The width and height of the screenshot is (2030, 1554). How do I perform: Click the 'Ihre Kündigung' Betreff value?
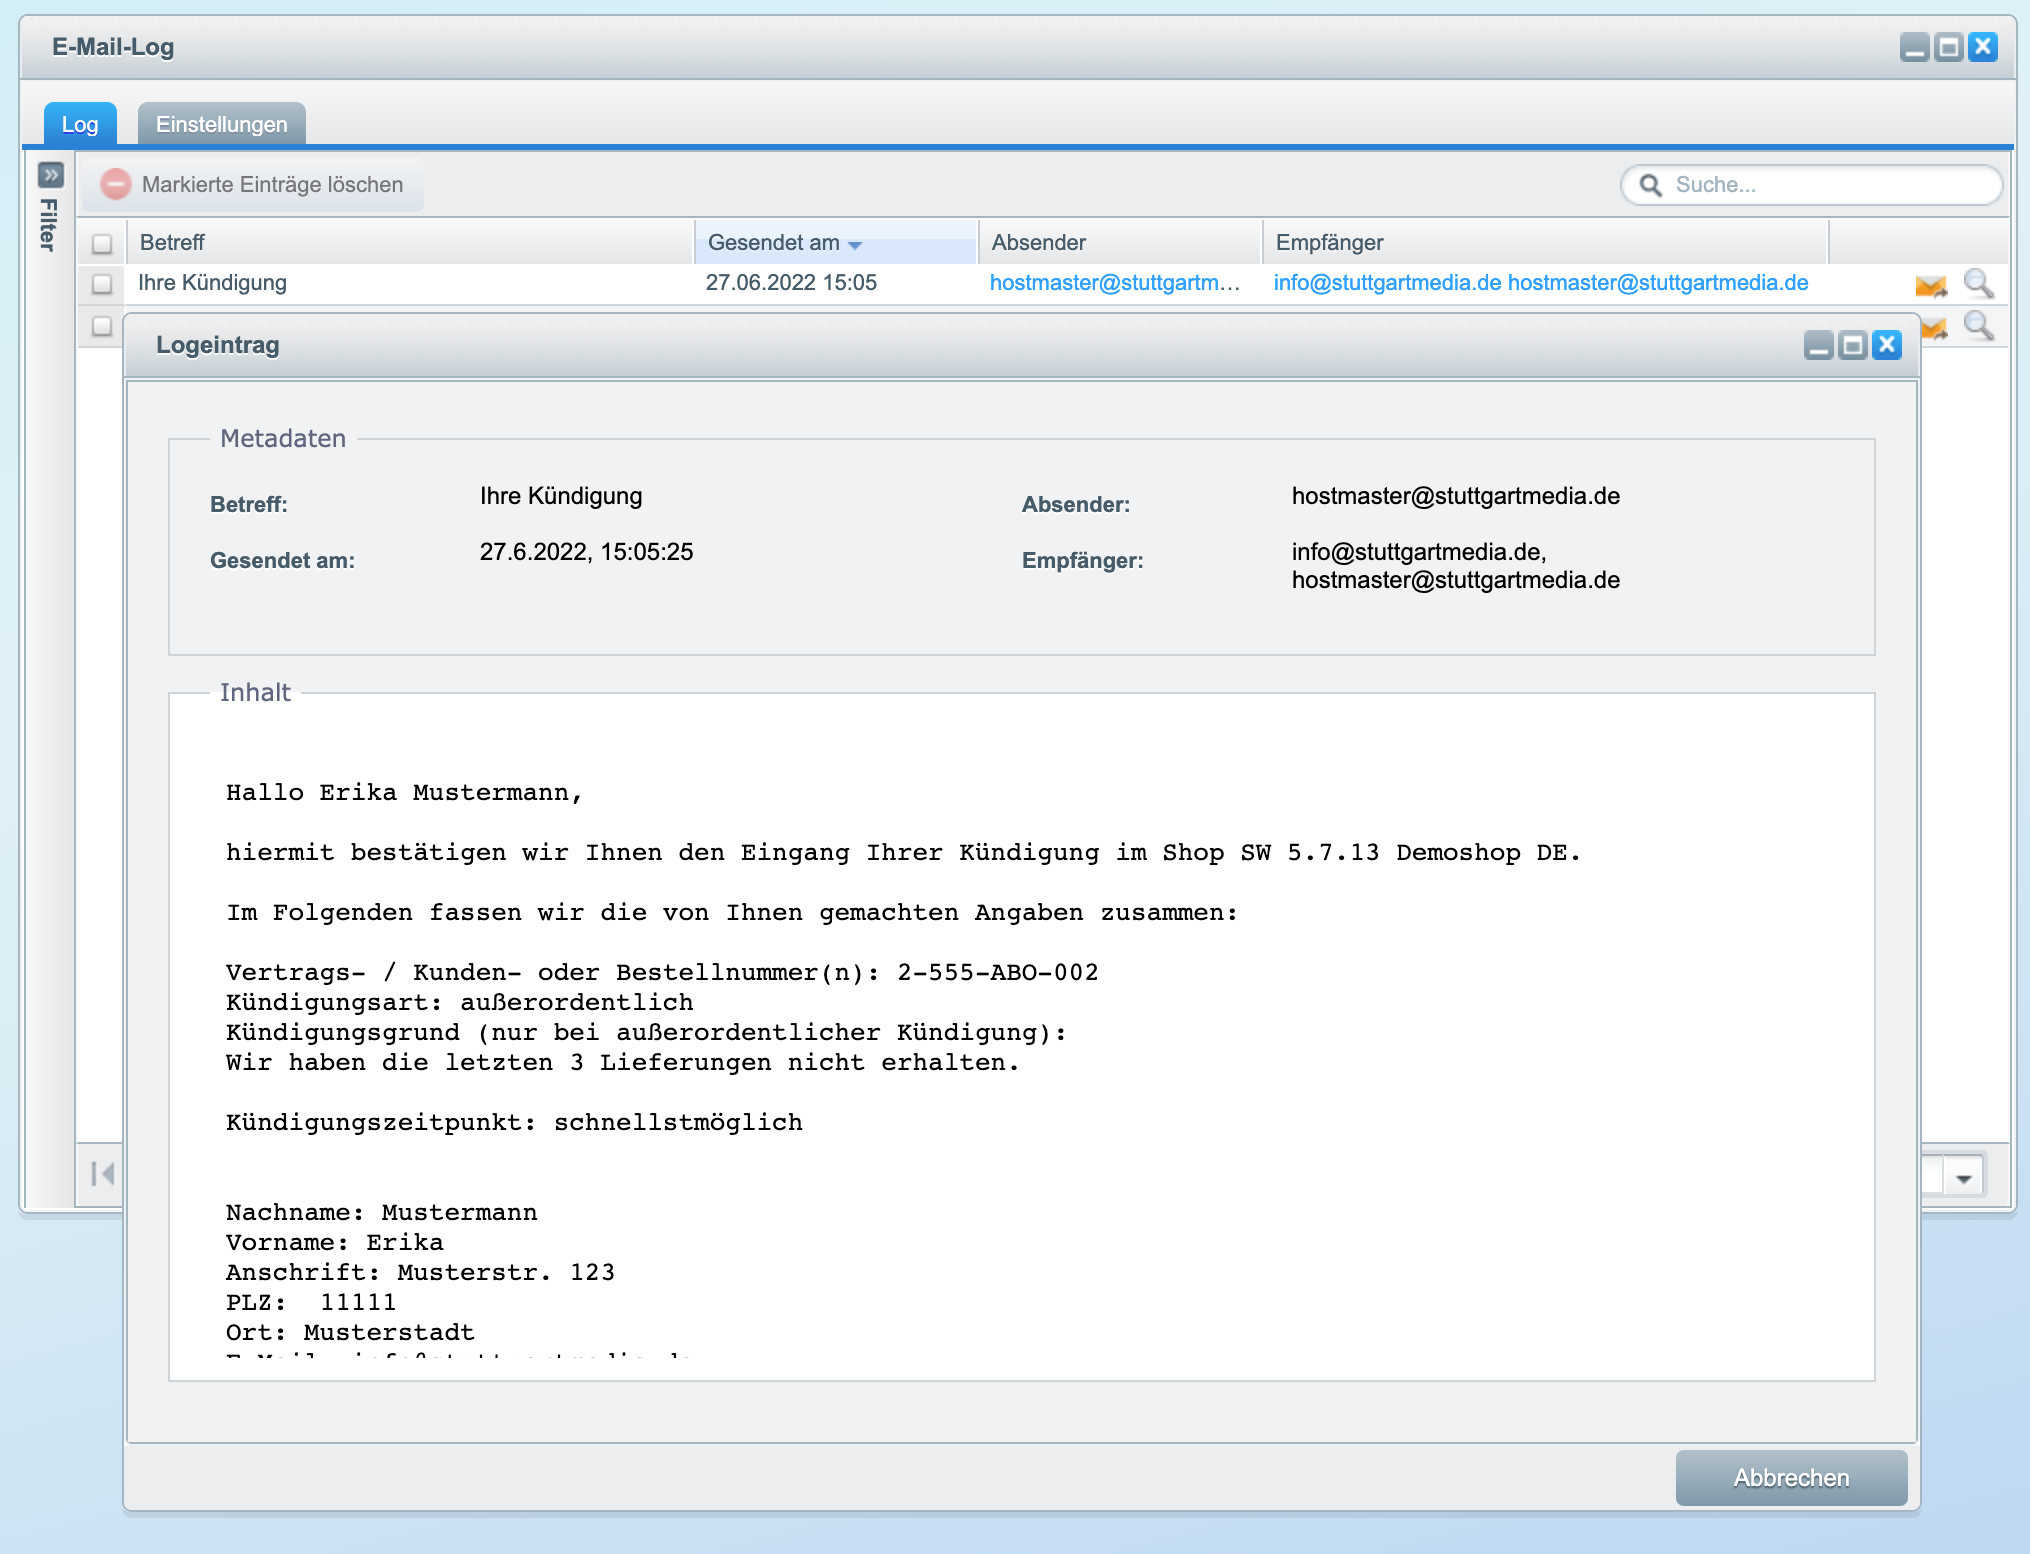pyautogui.click(x=561, y=496)
